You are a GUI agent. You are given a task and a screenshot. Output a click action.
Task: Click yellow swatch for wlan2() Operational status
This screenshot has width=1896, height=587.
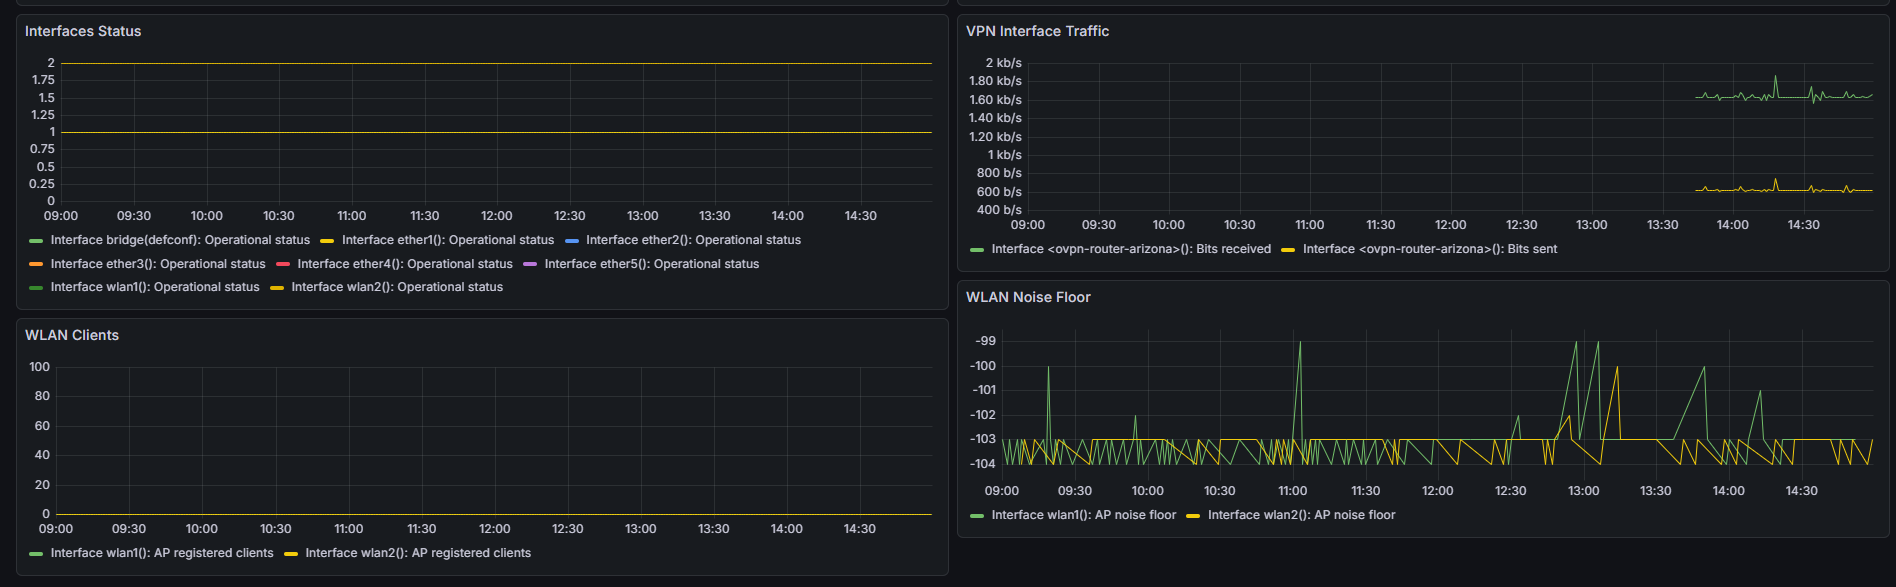coord(277,288)
